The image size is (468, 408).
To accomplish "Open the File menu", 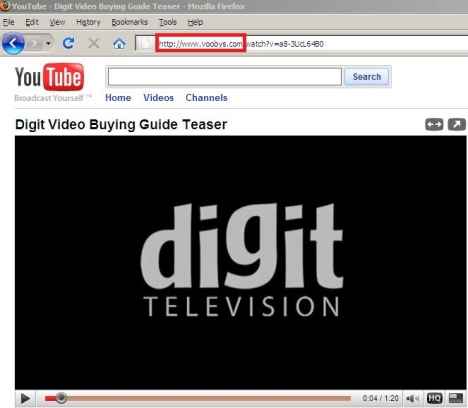I will [x=9, y=22].
